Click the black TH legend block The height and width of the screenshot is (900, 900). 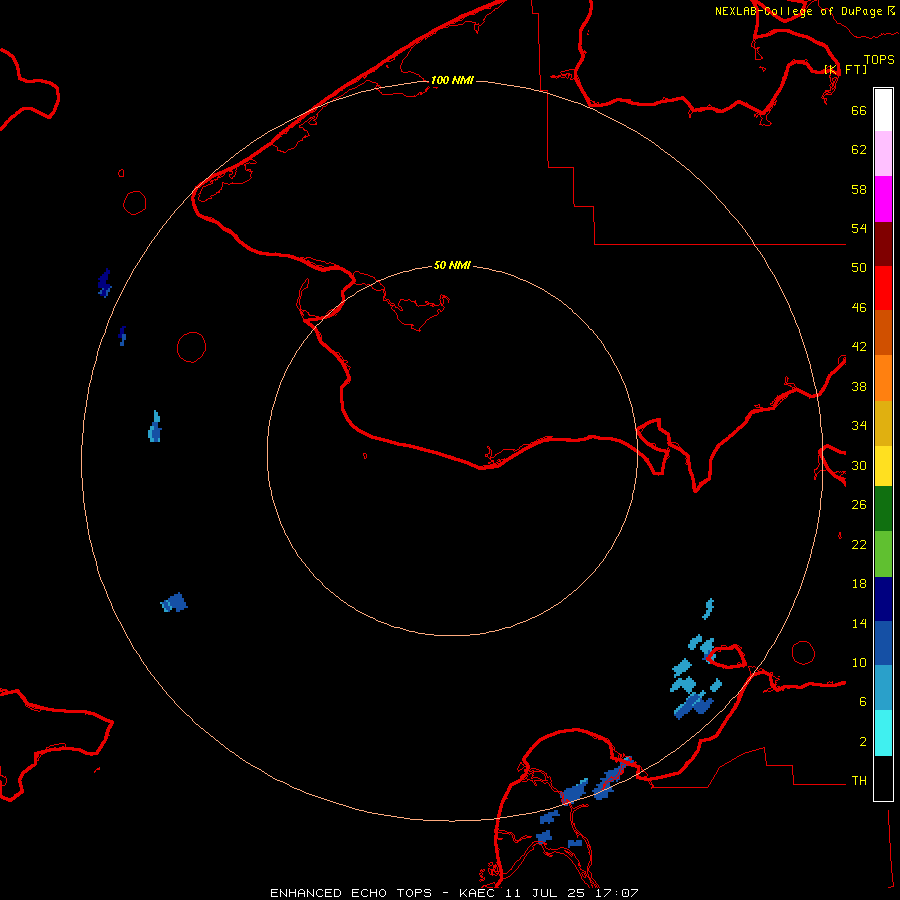click(x=883, y=778)
